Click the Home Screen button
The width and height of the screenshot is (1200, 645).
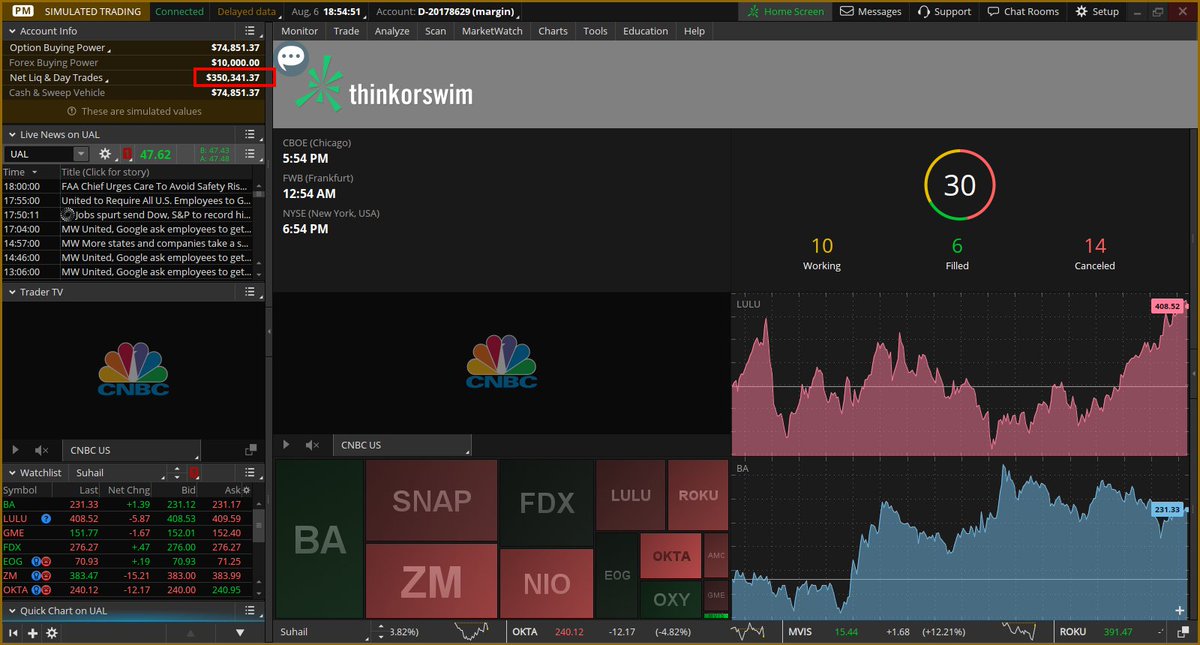[785, 12]
